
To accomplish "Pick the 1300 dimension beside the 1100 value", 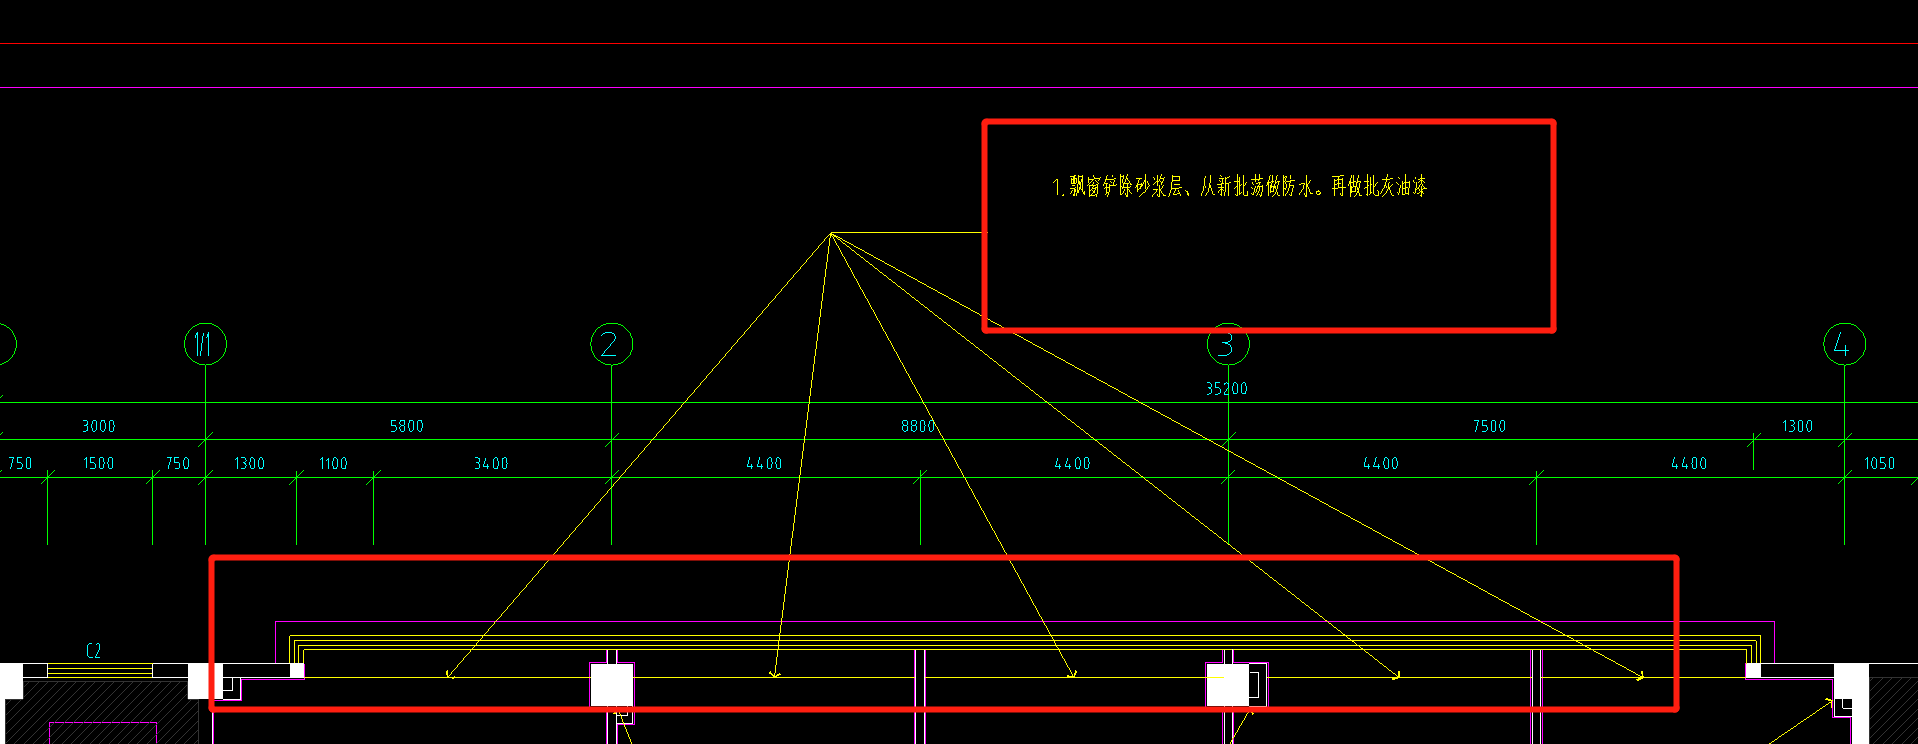I will pos(249,464).
